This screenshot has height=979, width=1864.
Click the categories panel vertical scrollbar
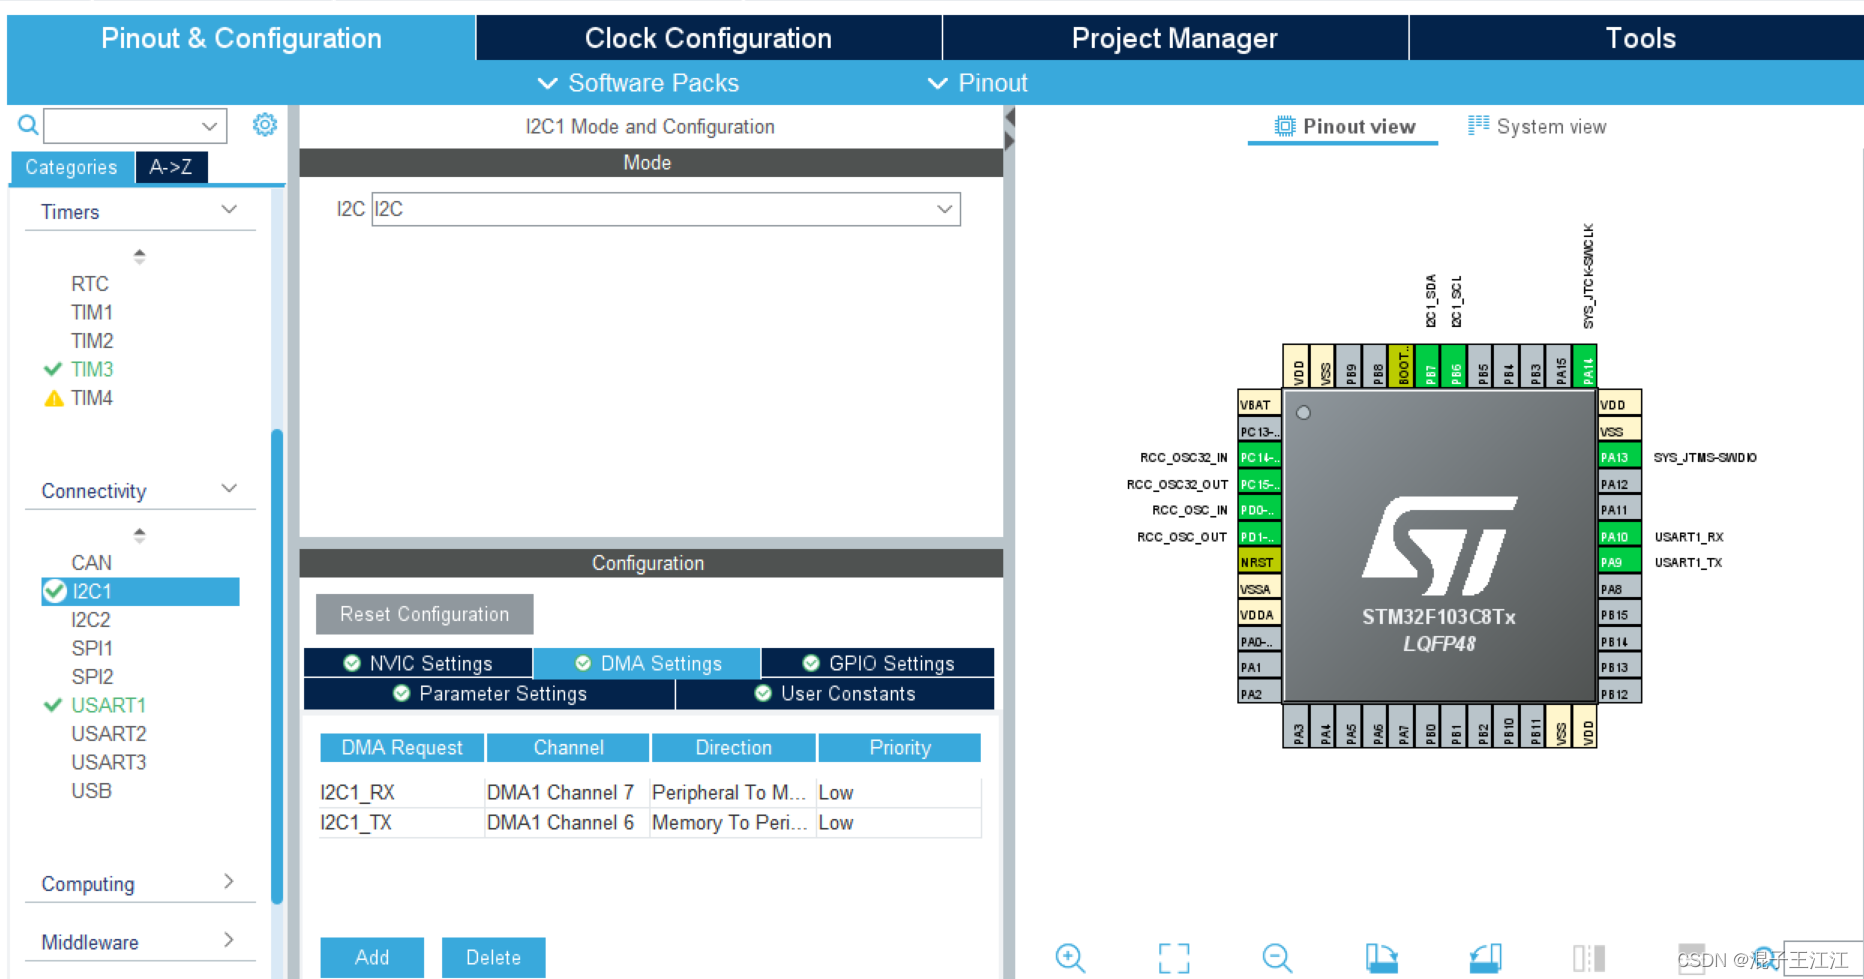[277, 665]
